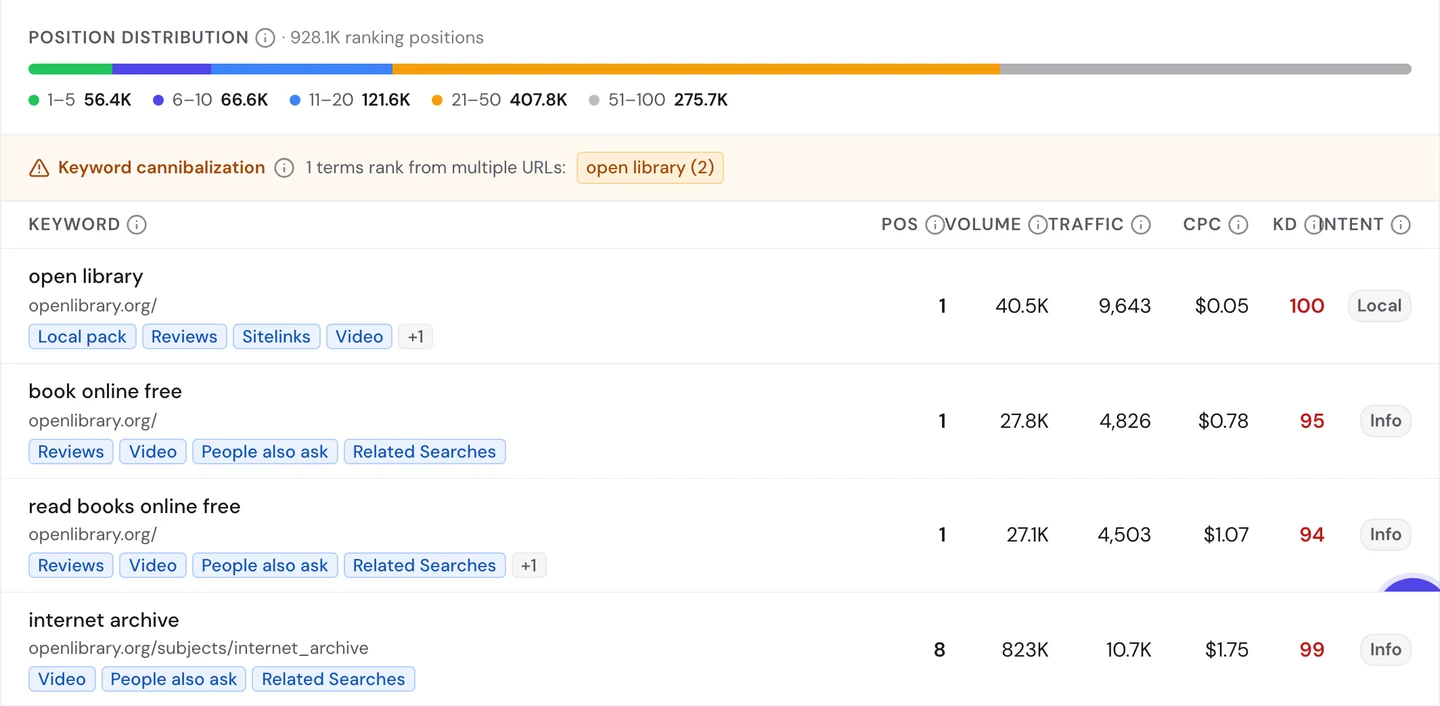Click info icon next to POS header
The width and height of the screenshot is (1440, 706).
click(935, 225)
